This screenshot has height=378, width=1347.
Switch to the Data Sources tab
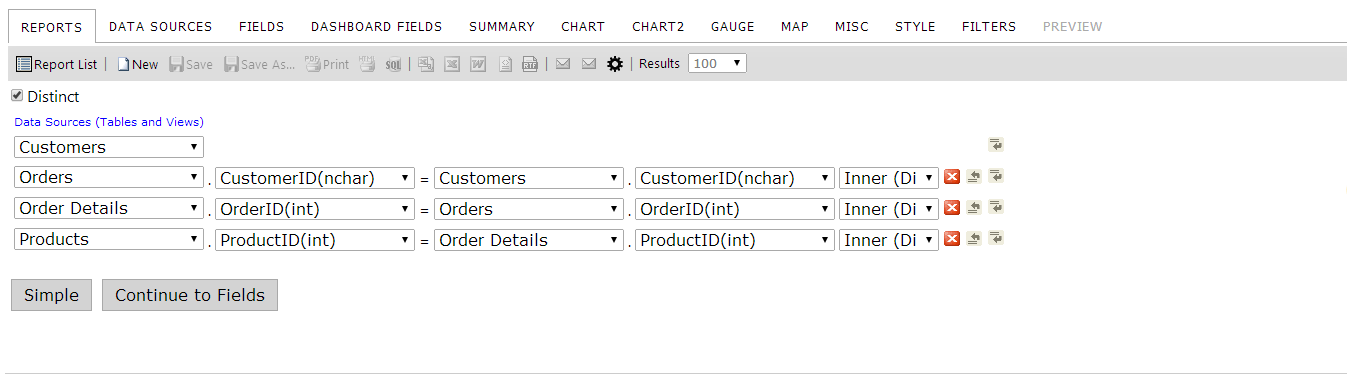(161, 27)
